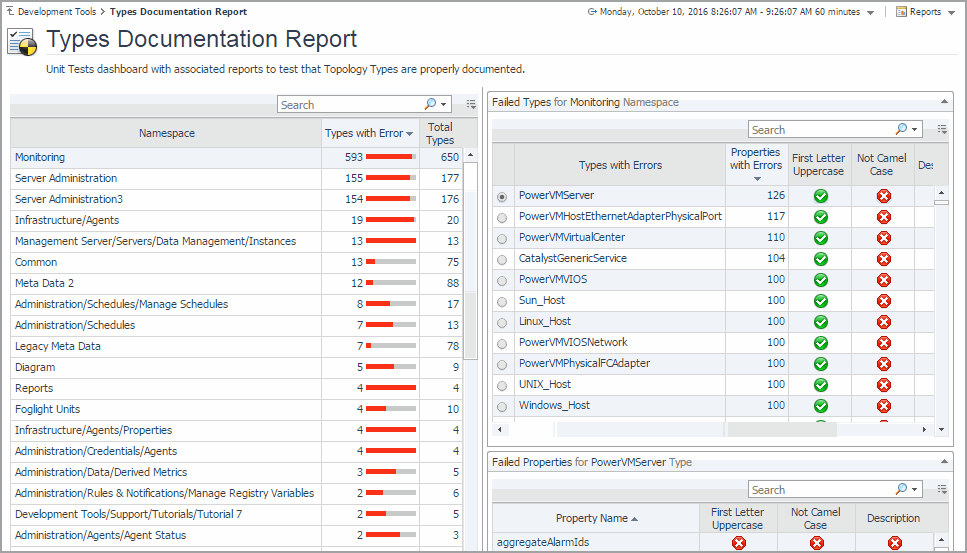The height and width of the screenshot is (553, 967).
Task: Click green check icon for PowerVMServer row
Action: point(820,196)
